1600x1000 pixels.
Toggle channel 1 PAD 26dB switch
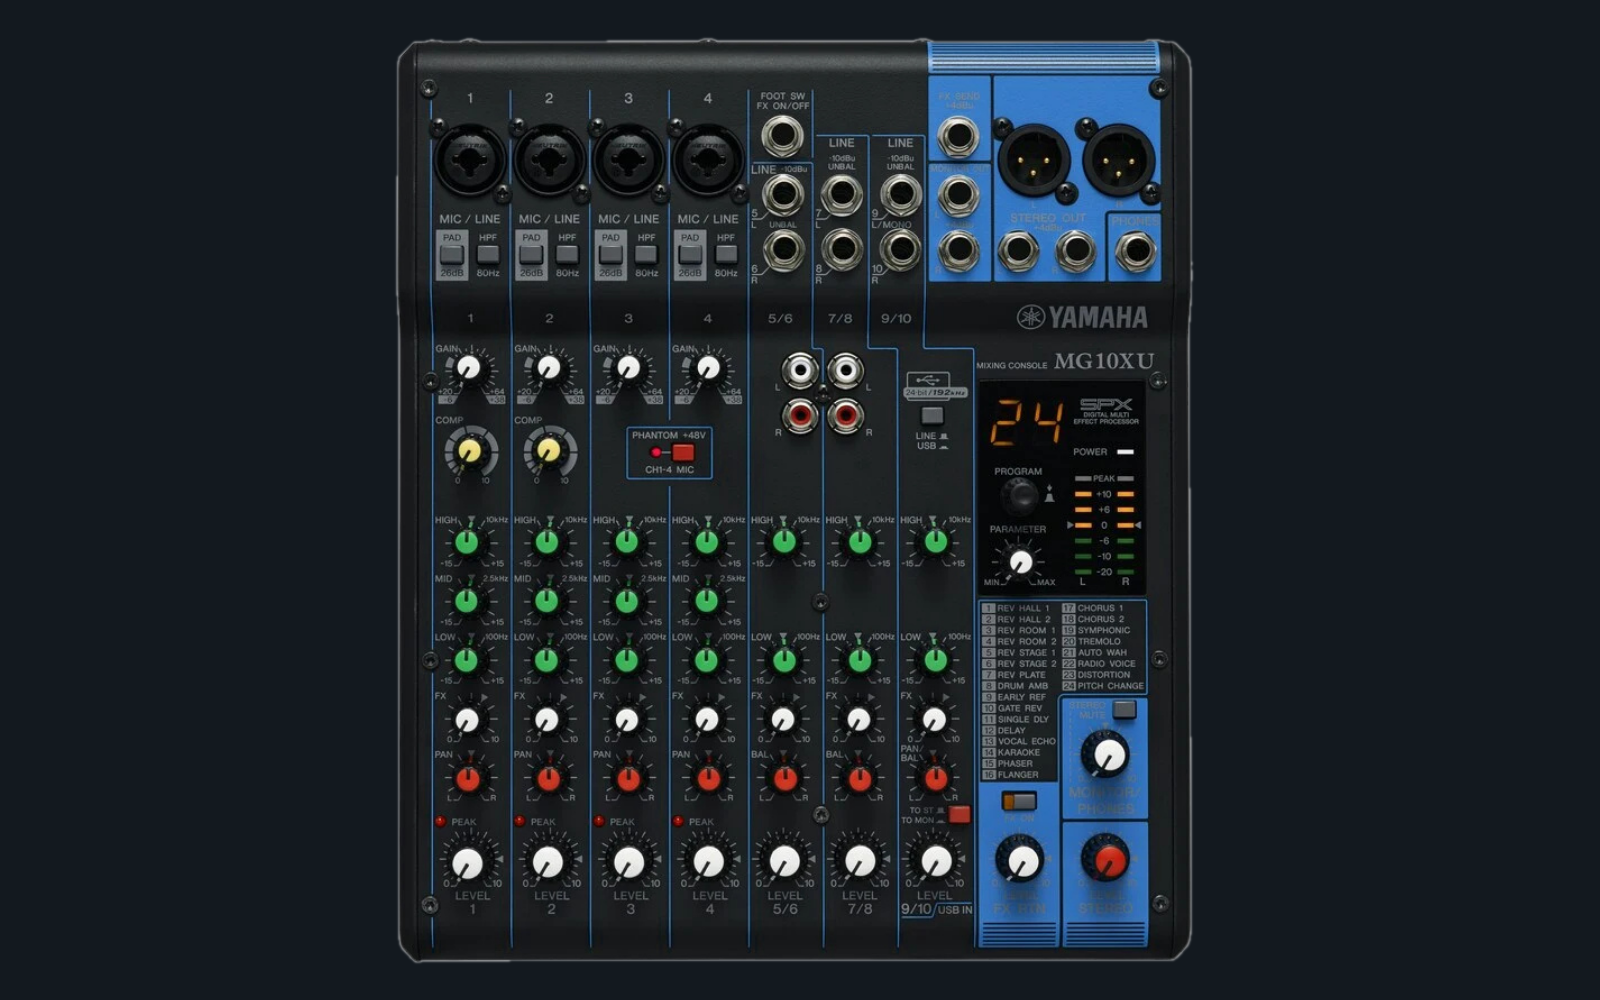[452, 255]
